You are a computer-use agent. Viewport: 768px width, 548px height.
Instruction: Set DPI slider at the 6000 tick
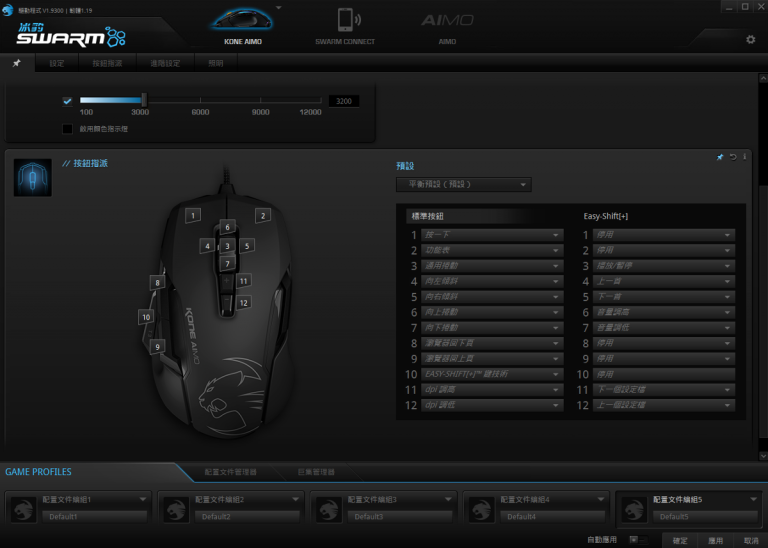[x=200, y=100]
